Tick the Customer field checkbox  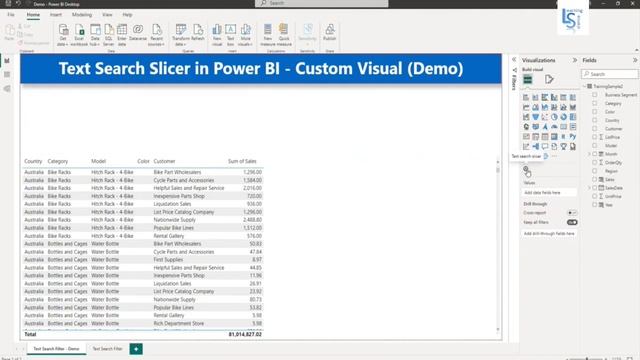tap(595, 129)
